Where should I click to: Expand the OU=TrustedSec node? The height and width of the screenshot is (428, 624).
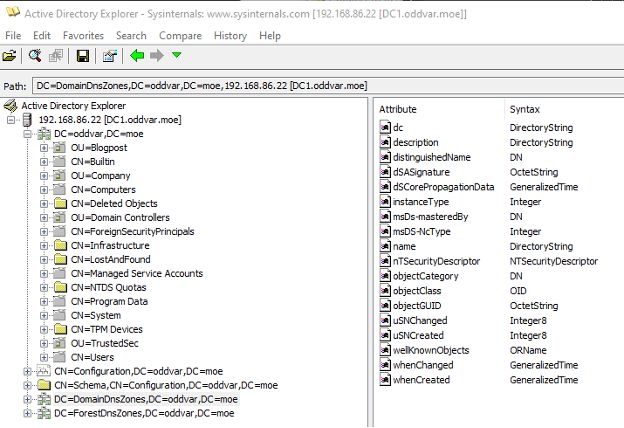coord(44,343)
